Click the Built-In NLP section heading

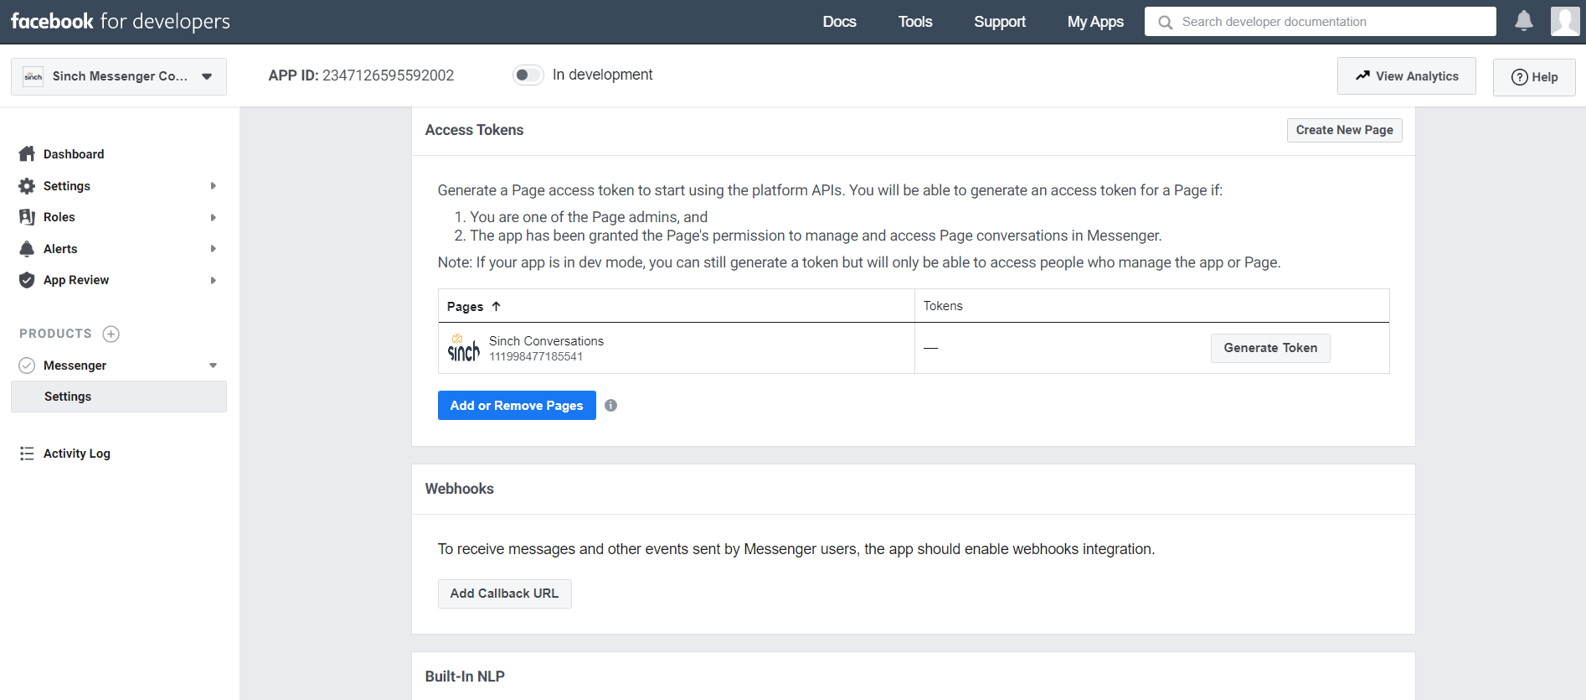[x=465, y=677]
